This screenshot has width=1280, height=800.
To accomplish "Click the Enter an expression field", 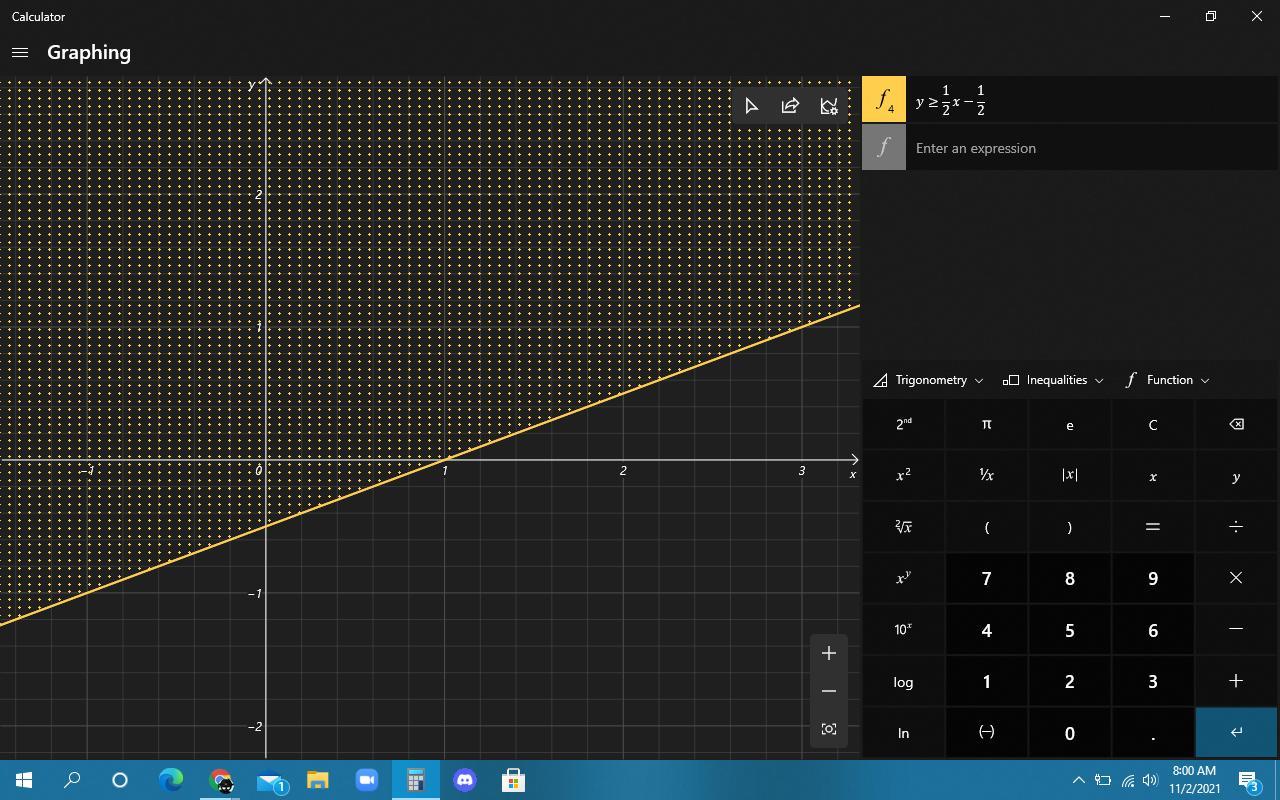I will click(x=1090, y=148).
